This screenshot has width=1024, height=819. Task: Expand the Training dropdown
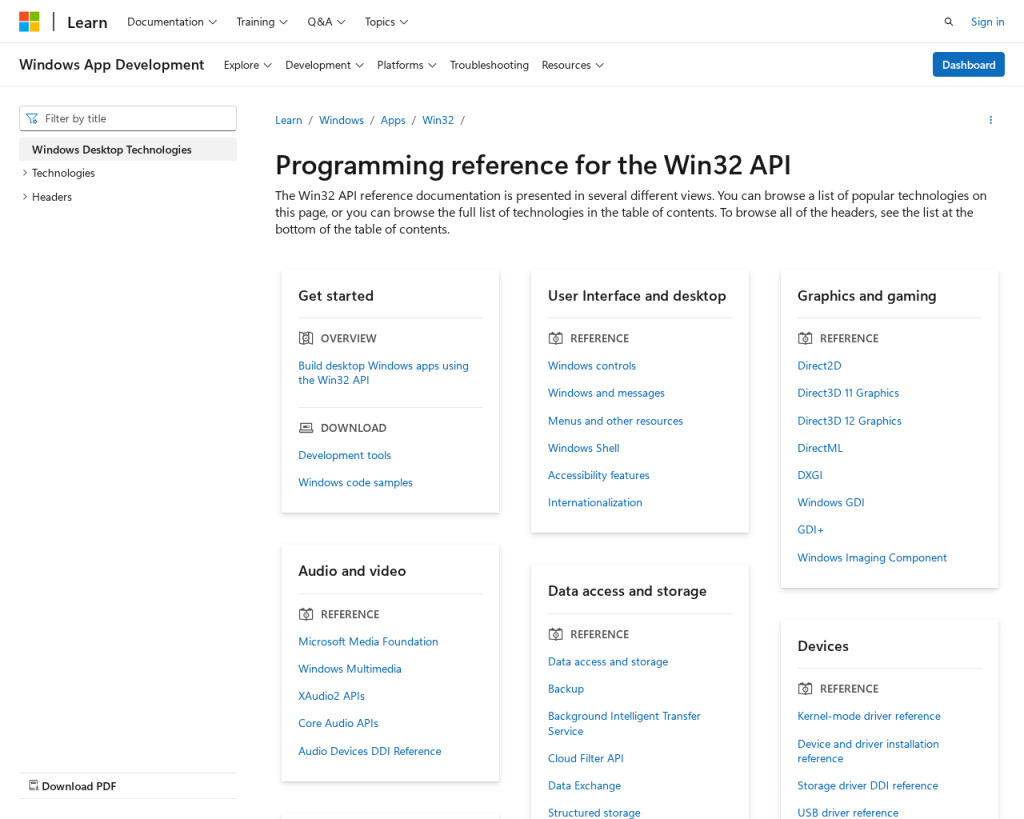click(262, 22)
